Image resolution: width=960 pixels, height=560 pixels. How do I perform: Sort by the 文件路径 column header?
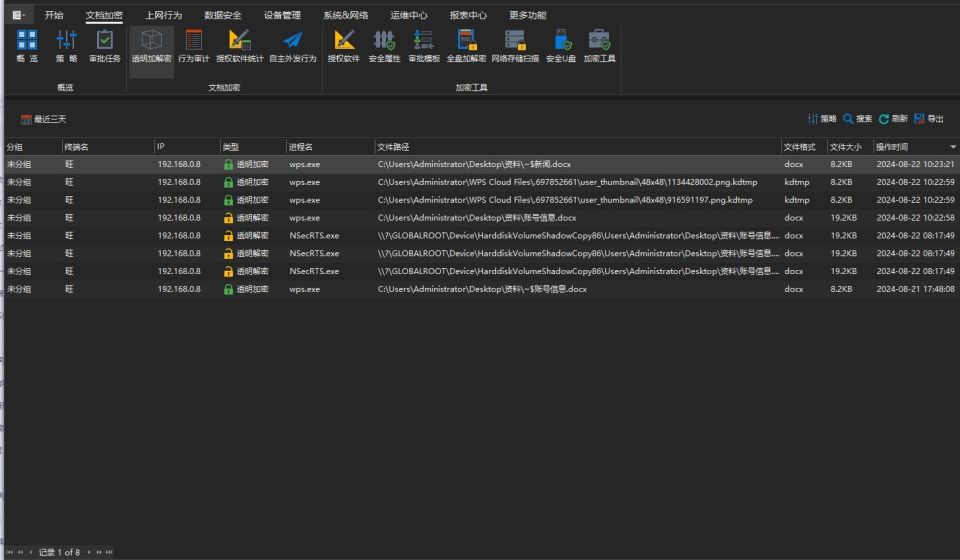pos(577,147)
